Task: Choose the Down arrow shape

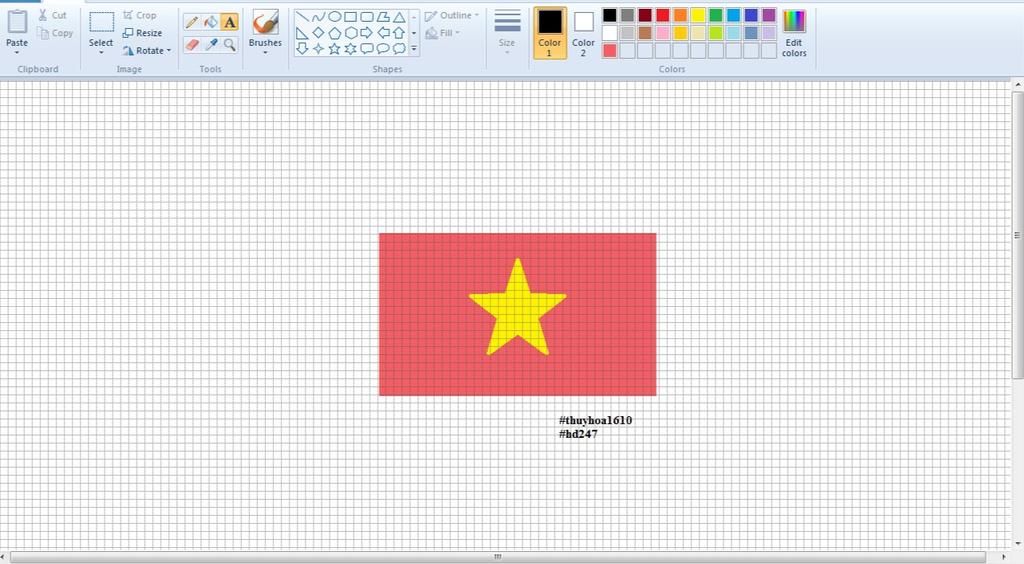Action: [302, 48]
